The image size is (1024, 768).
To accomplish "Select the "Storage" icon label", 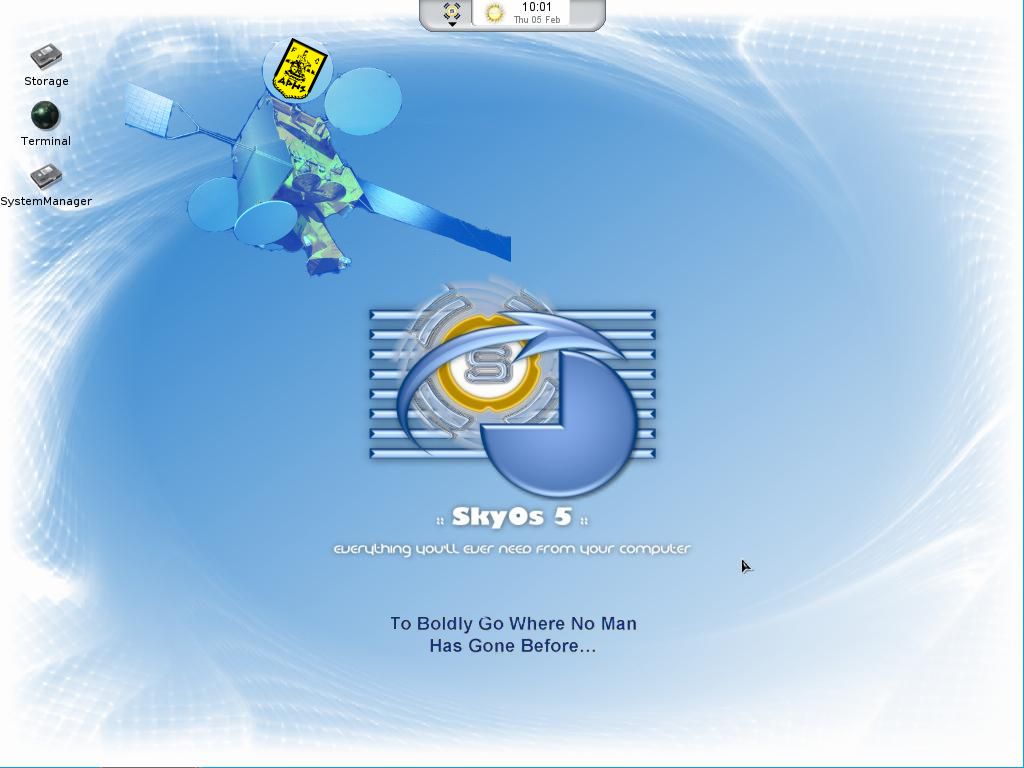I will [x=46, y=81].
